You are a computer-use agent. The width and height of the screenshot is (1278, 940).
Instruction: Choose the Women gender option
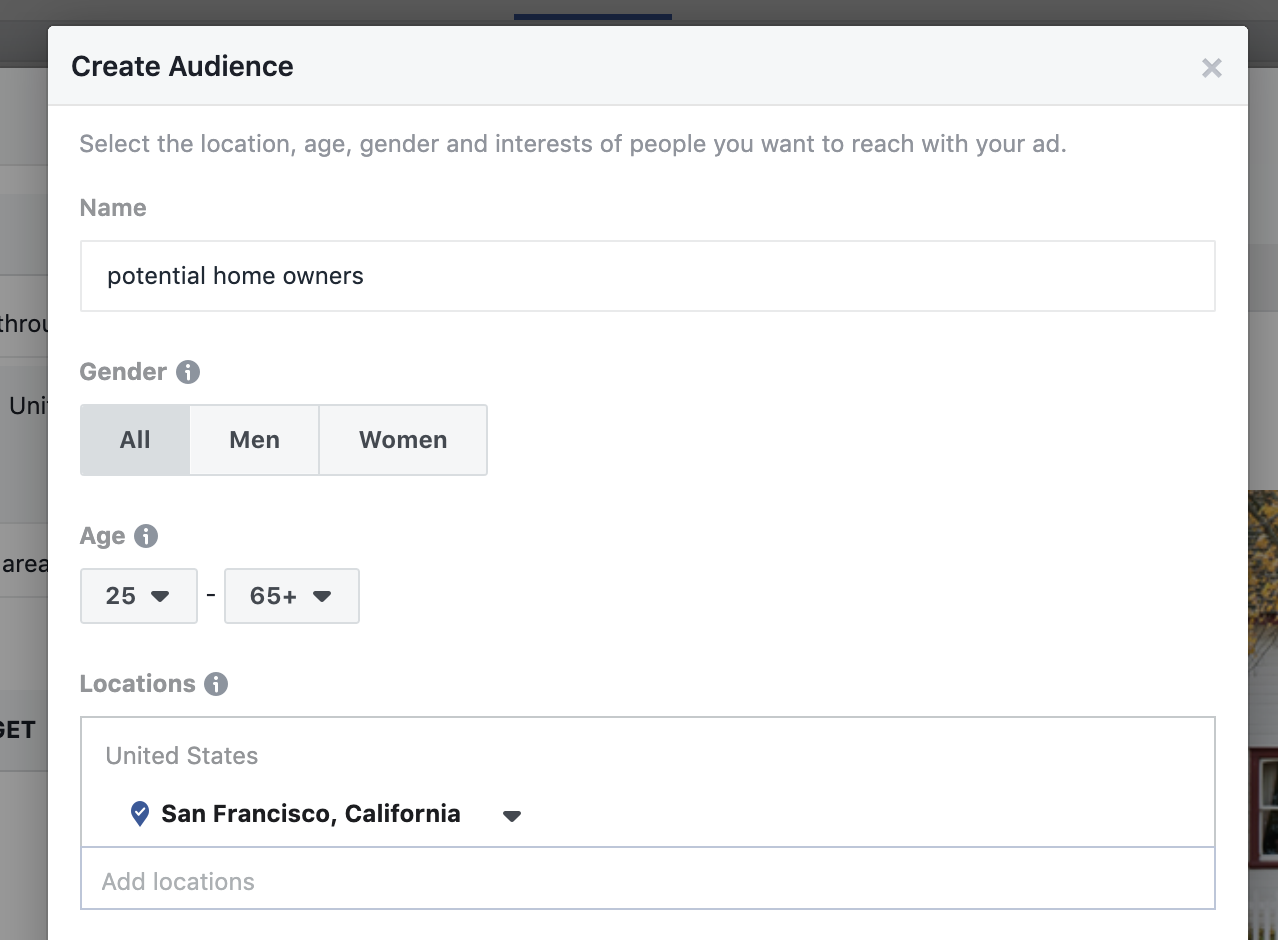403,440
